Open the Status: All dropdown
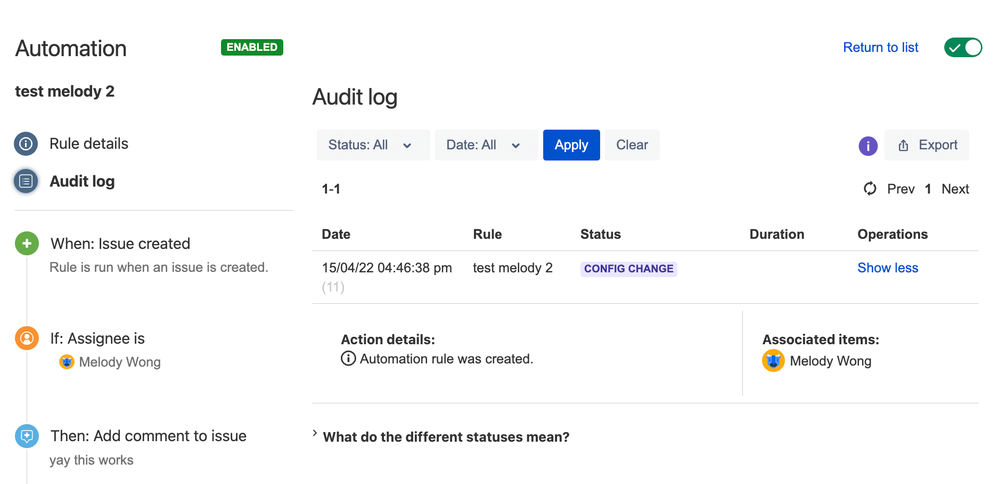This screenshot has height=484, width=999. point(373,145)
